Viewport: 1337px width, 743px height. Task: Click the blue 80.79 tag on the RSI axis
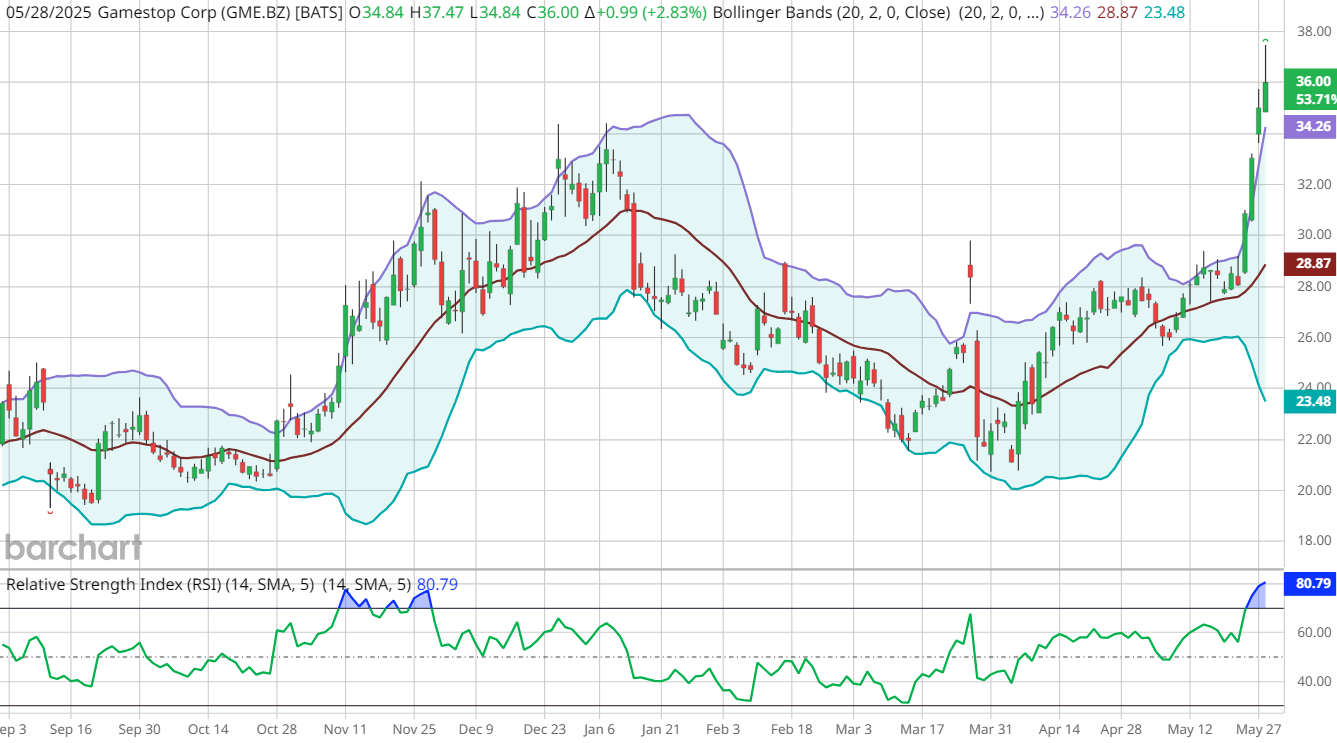tap(1312, 583)
